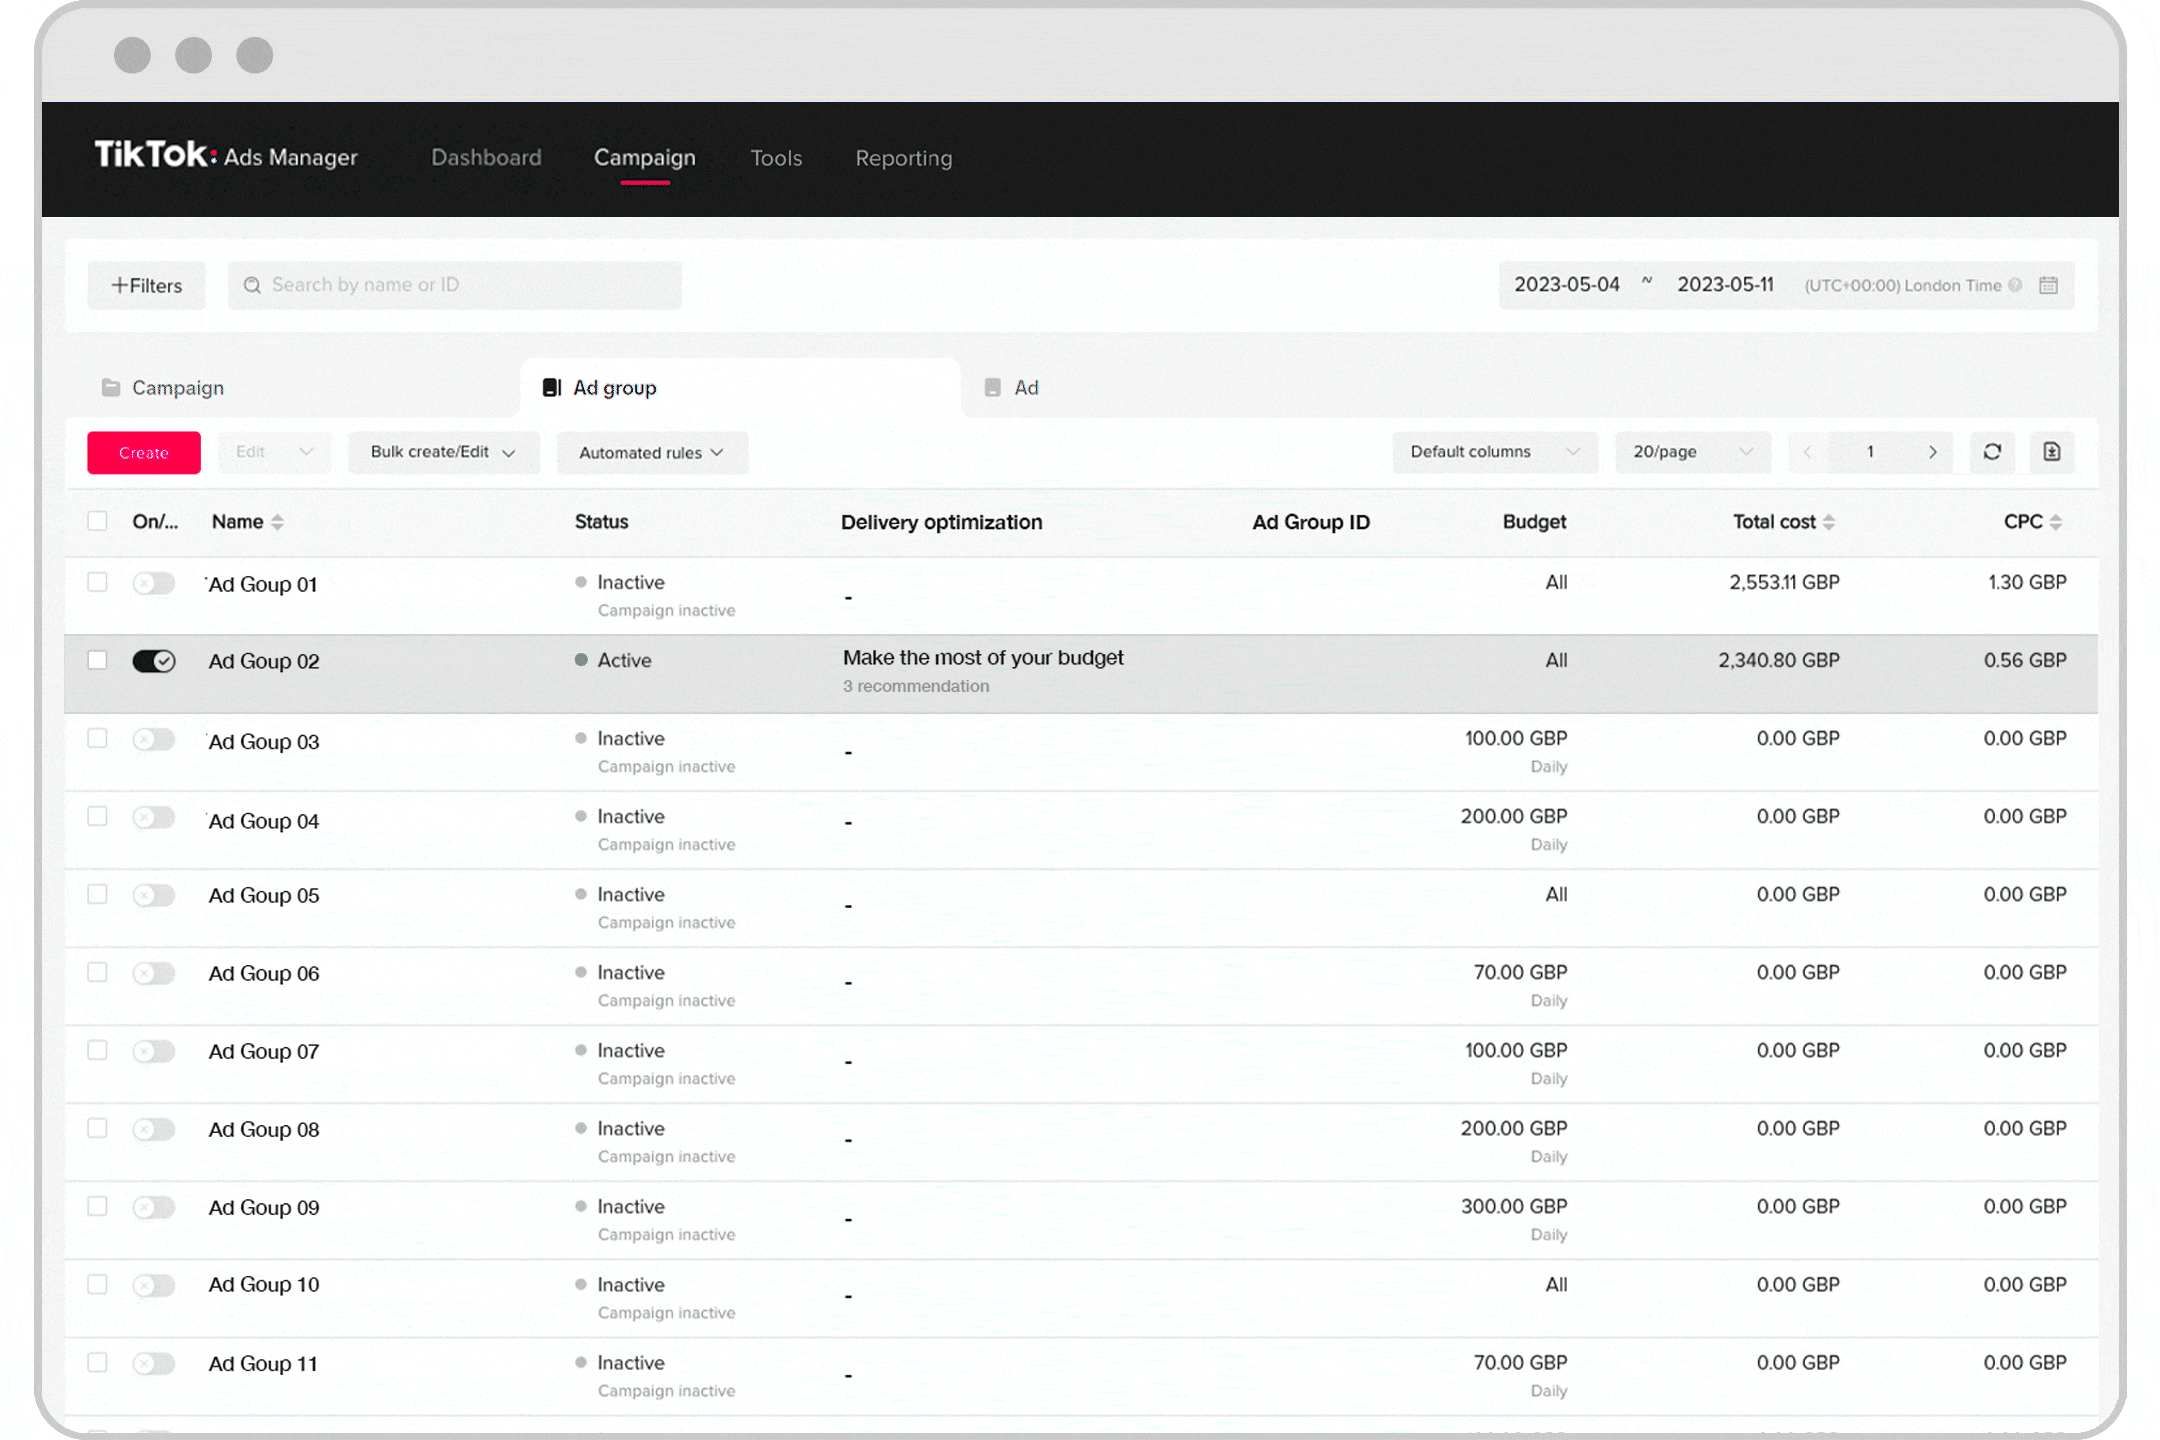Toggle on/off switch for Ad Goup 01

click(x=153, y=582)
